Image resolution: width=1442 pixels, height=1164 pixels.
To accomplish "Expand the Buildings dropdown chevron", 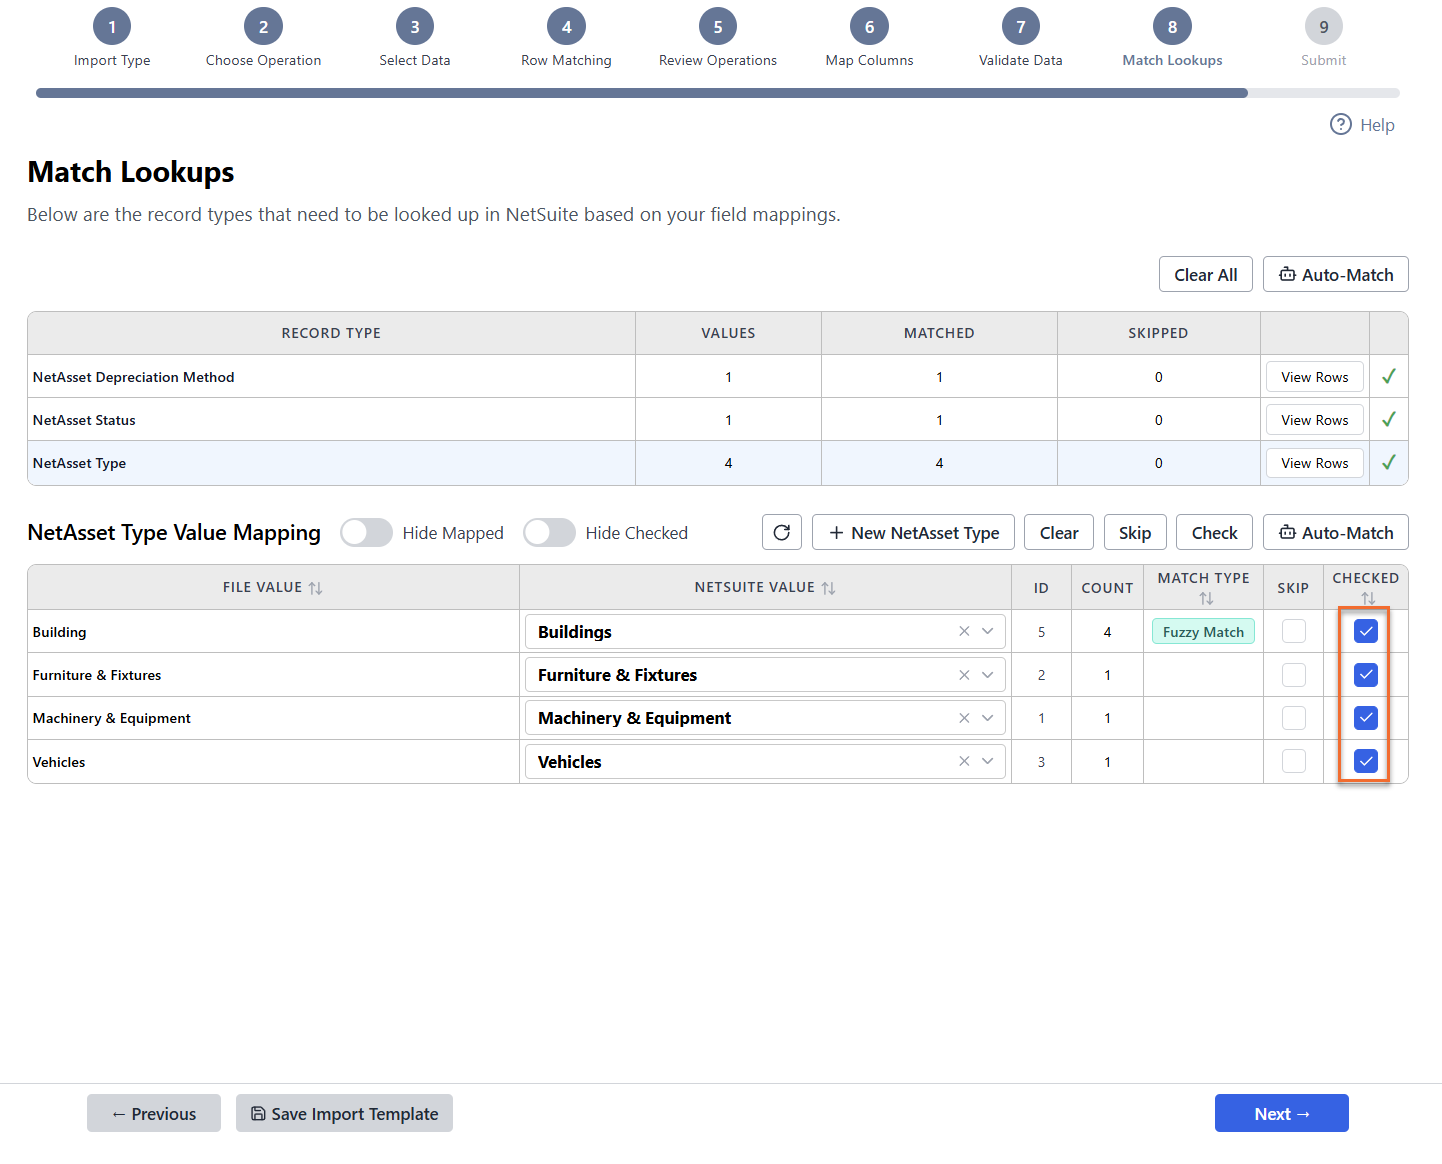I will coord(988,631).
